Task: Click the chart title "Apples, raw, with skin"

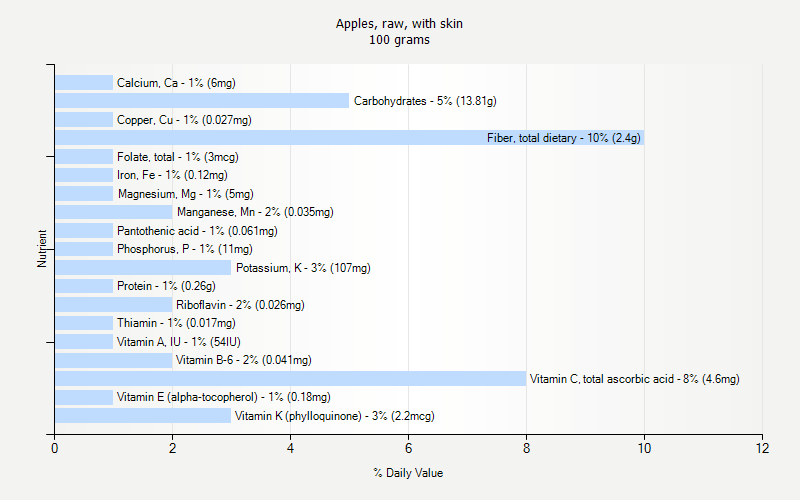Action: [399, 23]
